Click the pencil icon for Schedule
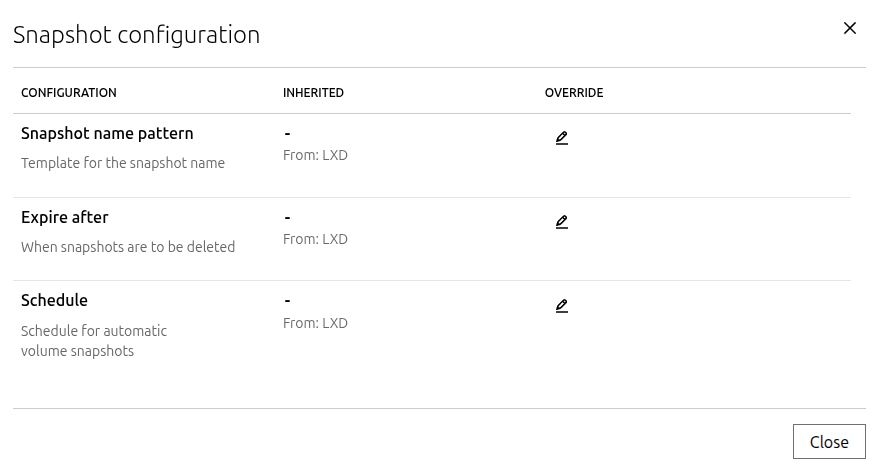879x470 pixels. (x=561, y=306)
